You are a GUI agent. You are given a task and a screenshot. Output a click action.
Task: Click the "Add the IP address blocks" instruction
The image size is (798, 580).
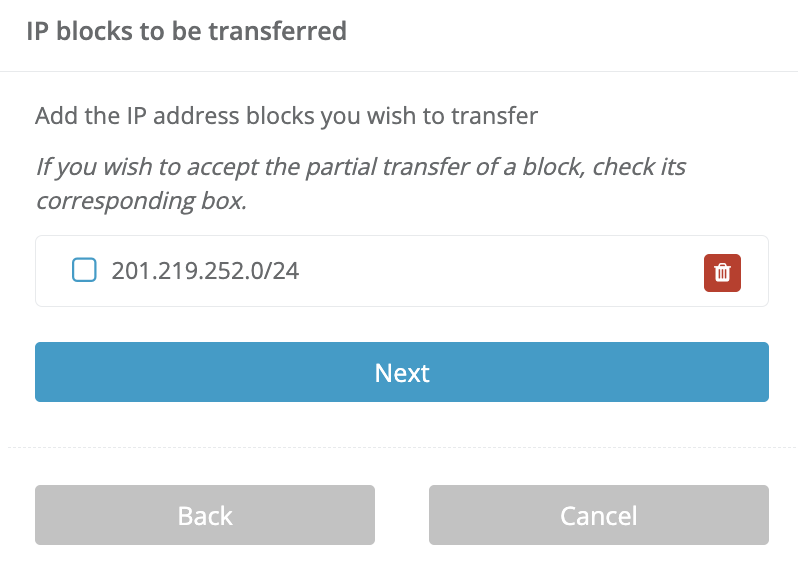point(286,116)
